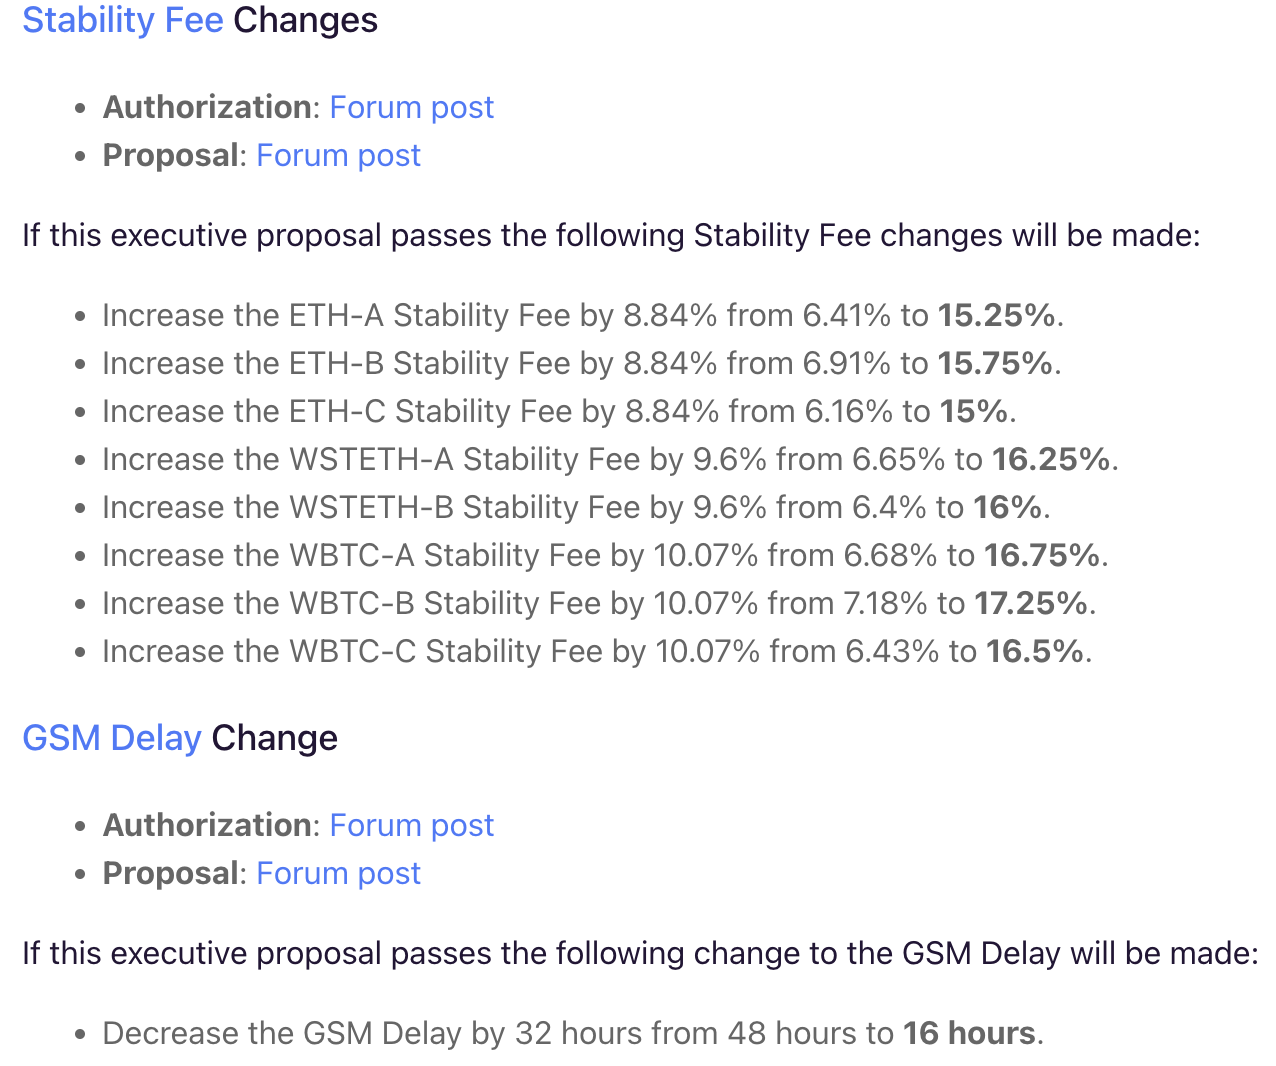
Task: Click the ETH-C Stability Fee list item
Action: [560, 411]
